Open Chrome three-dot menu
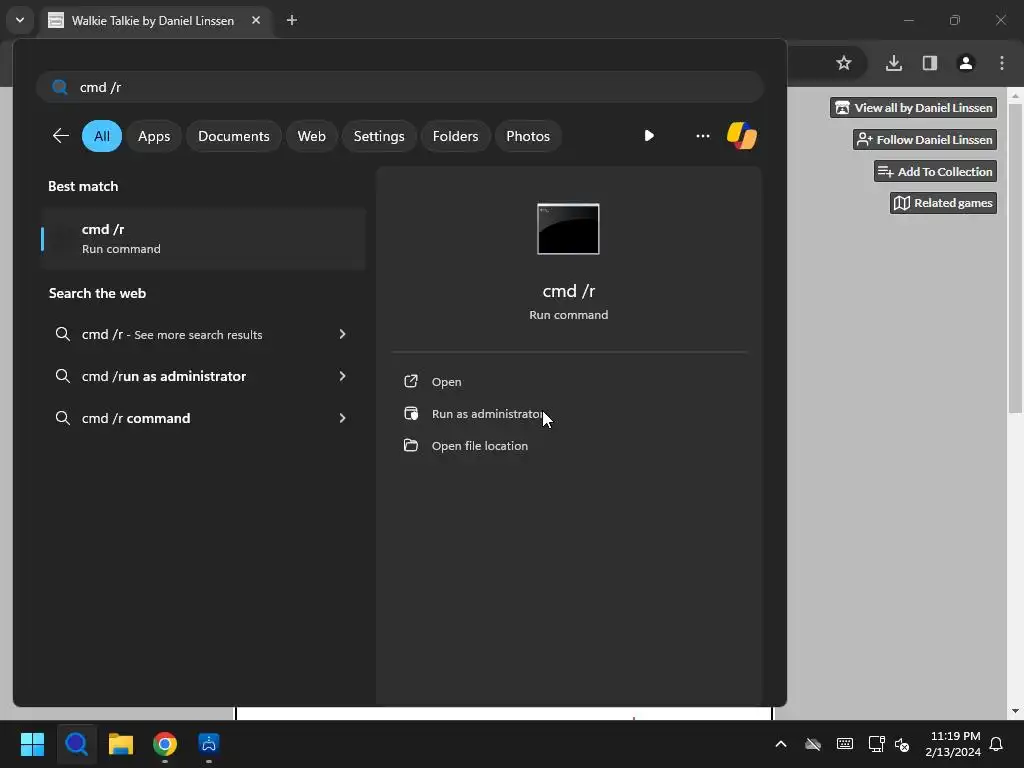The height and width of the screenshot is (768, 1024). coord(1002,63)
